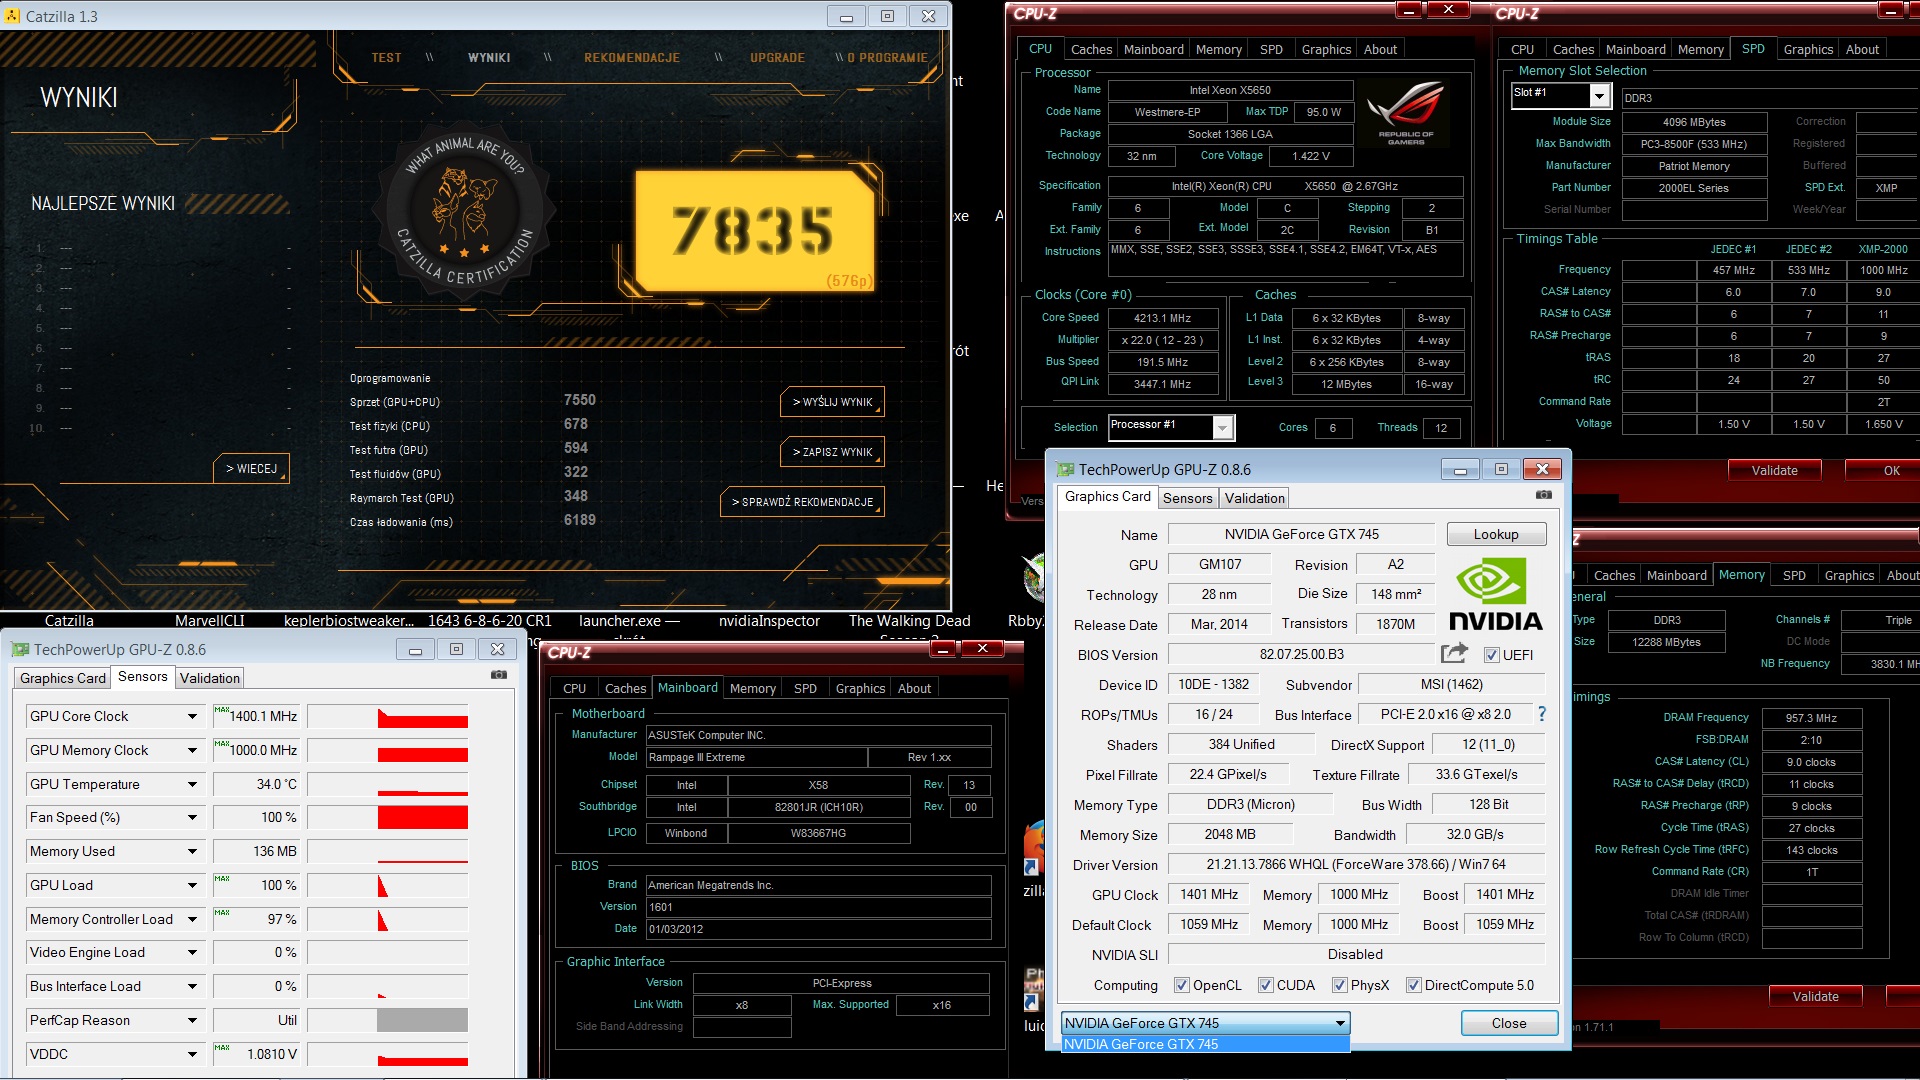Image resolution: width=1920 pixels, height=1080 pixels.
Task: Open the REKOMENDACJE tab in Catzilla
Action: tap(632, 58)
